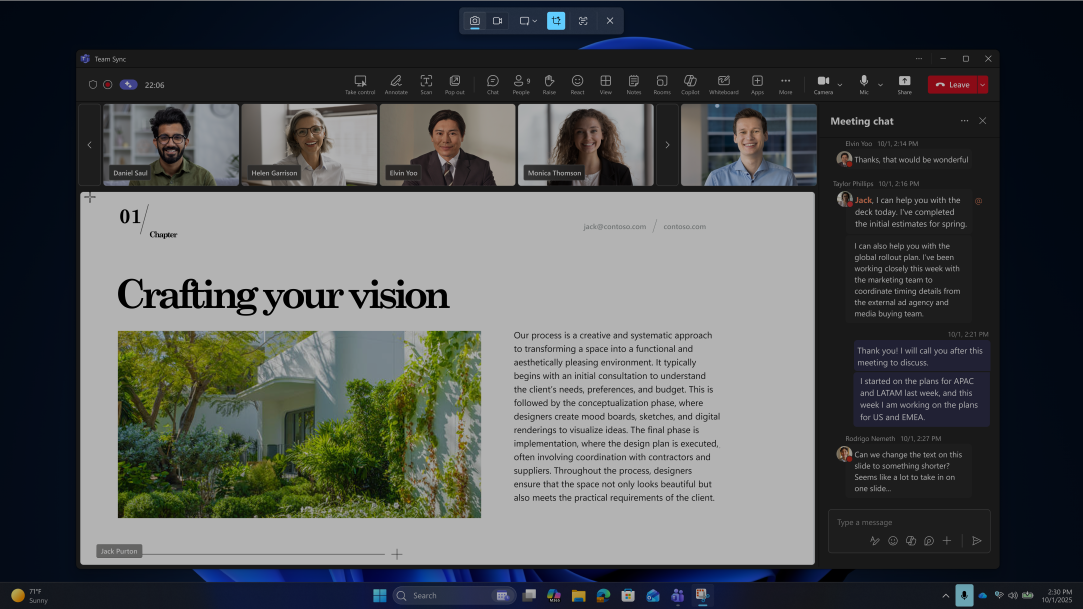Open the Leave button dropdown arrow

click(x=981, y=85)
